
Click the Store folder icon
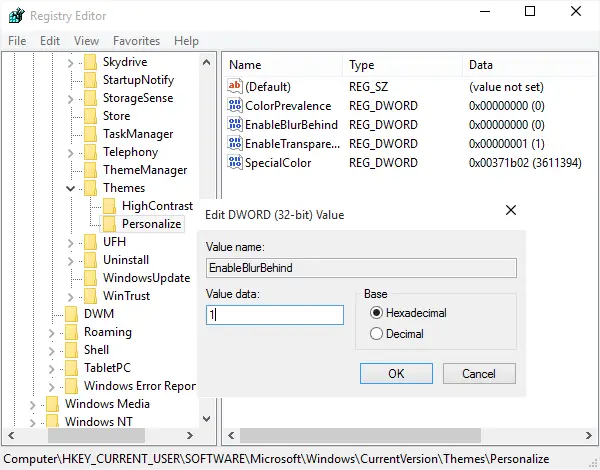pos(90,116)
